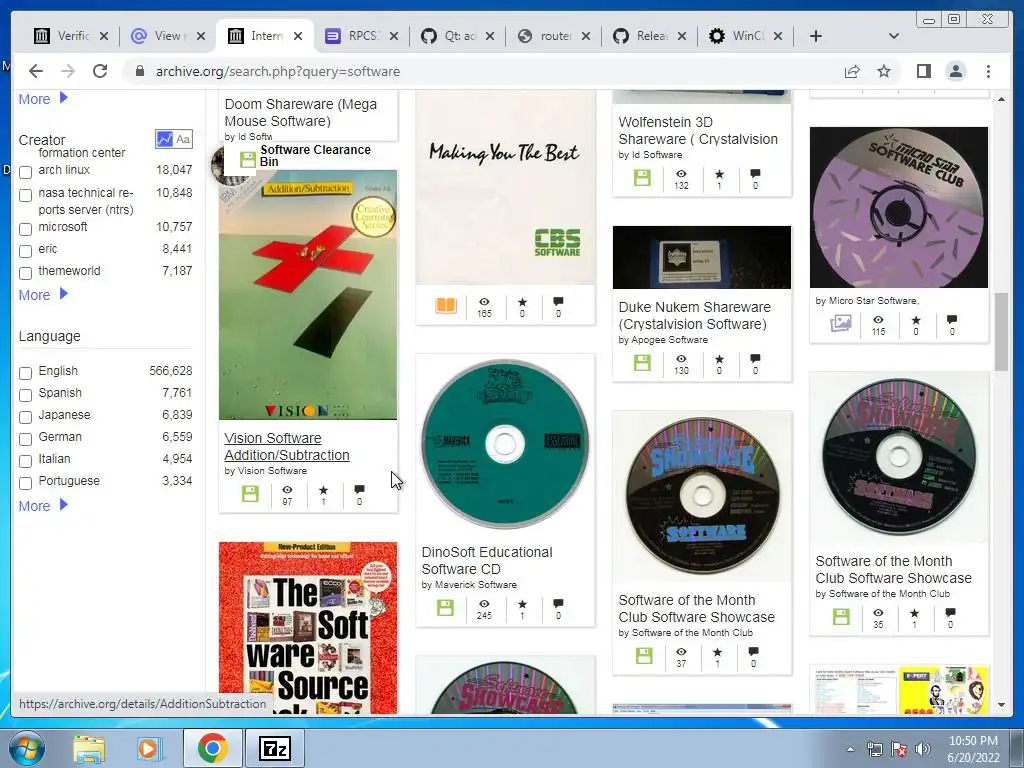This screenshot has height=768, width=1024.
Task: Open a new browser tab
Action: point(816,36)
